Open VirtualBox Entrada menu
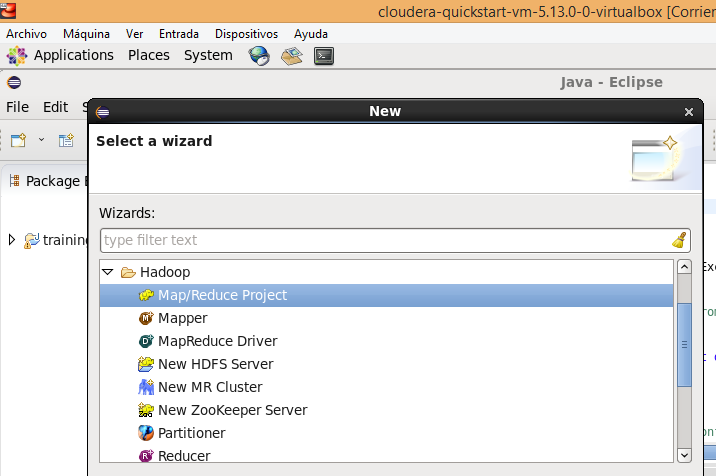Image resolution: width=716 pixels, height=476 pixels. (x=179, y=34)
